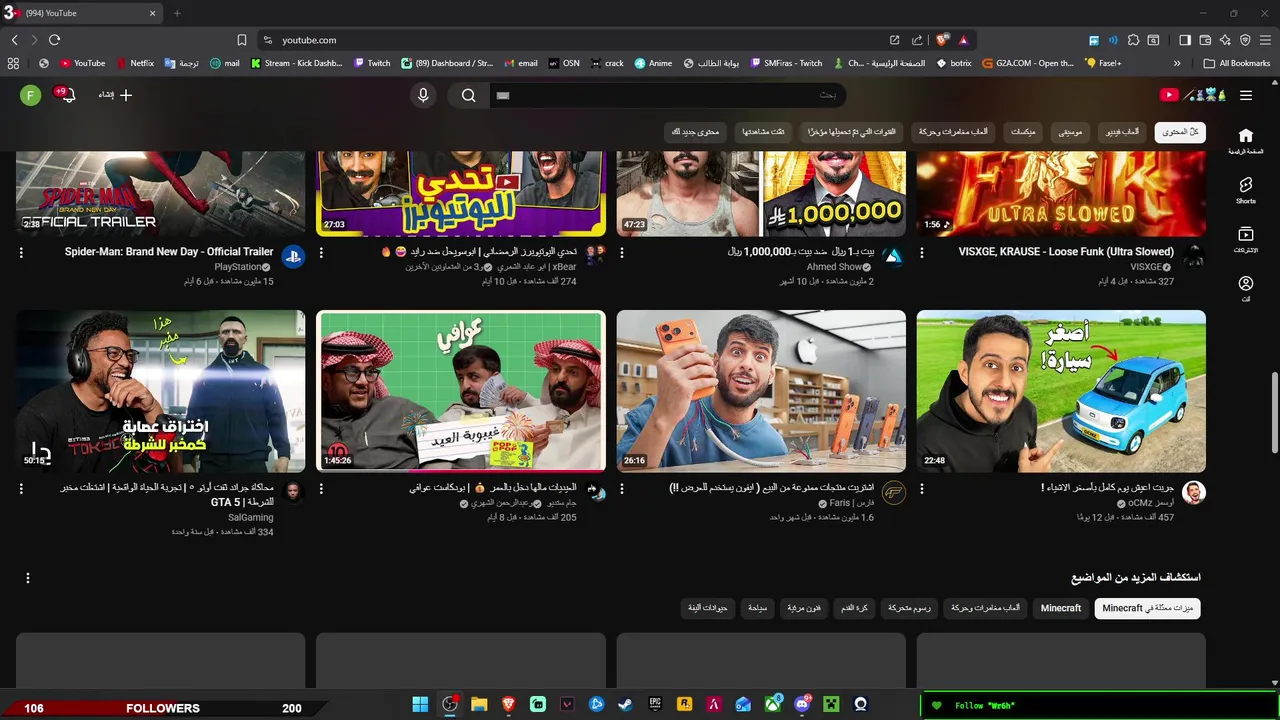
Task: Expand the hidden bookmarks overflow chevron
Action: click(x=1177, y=63)
